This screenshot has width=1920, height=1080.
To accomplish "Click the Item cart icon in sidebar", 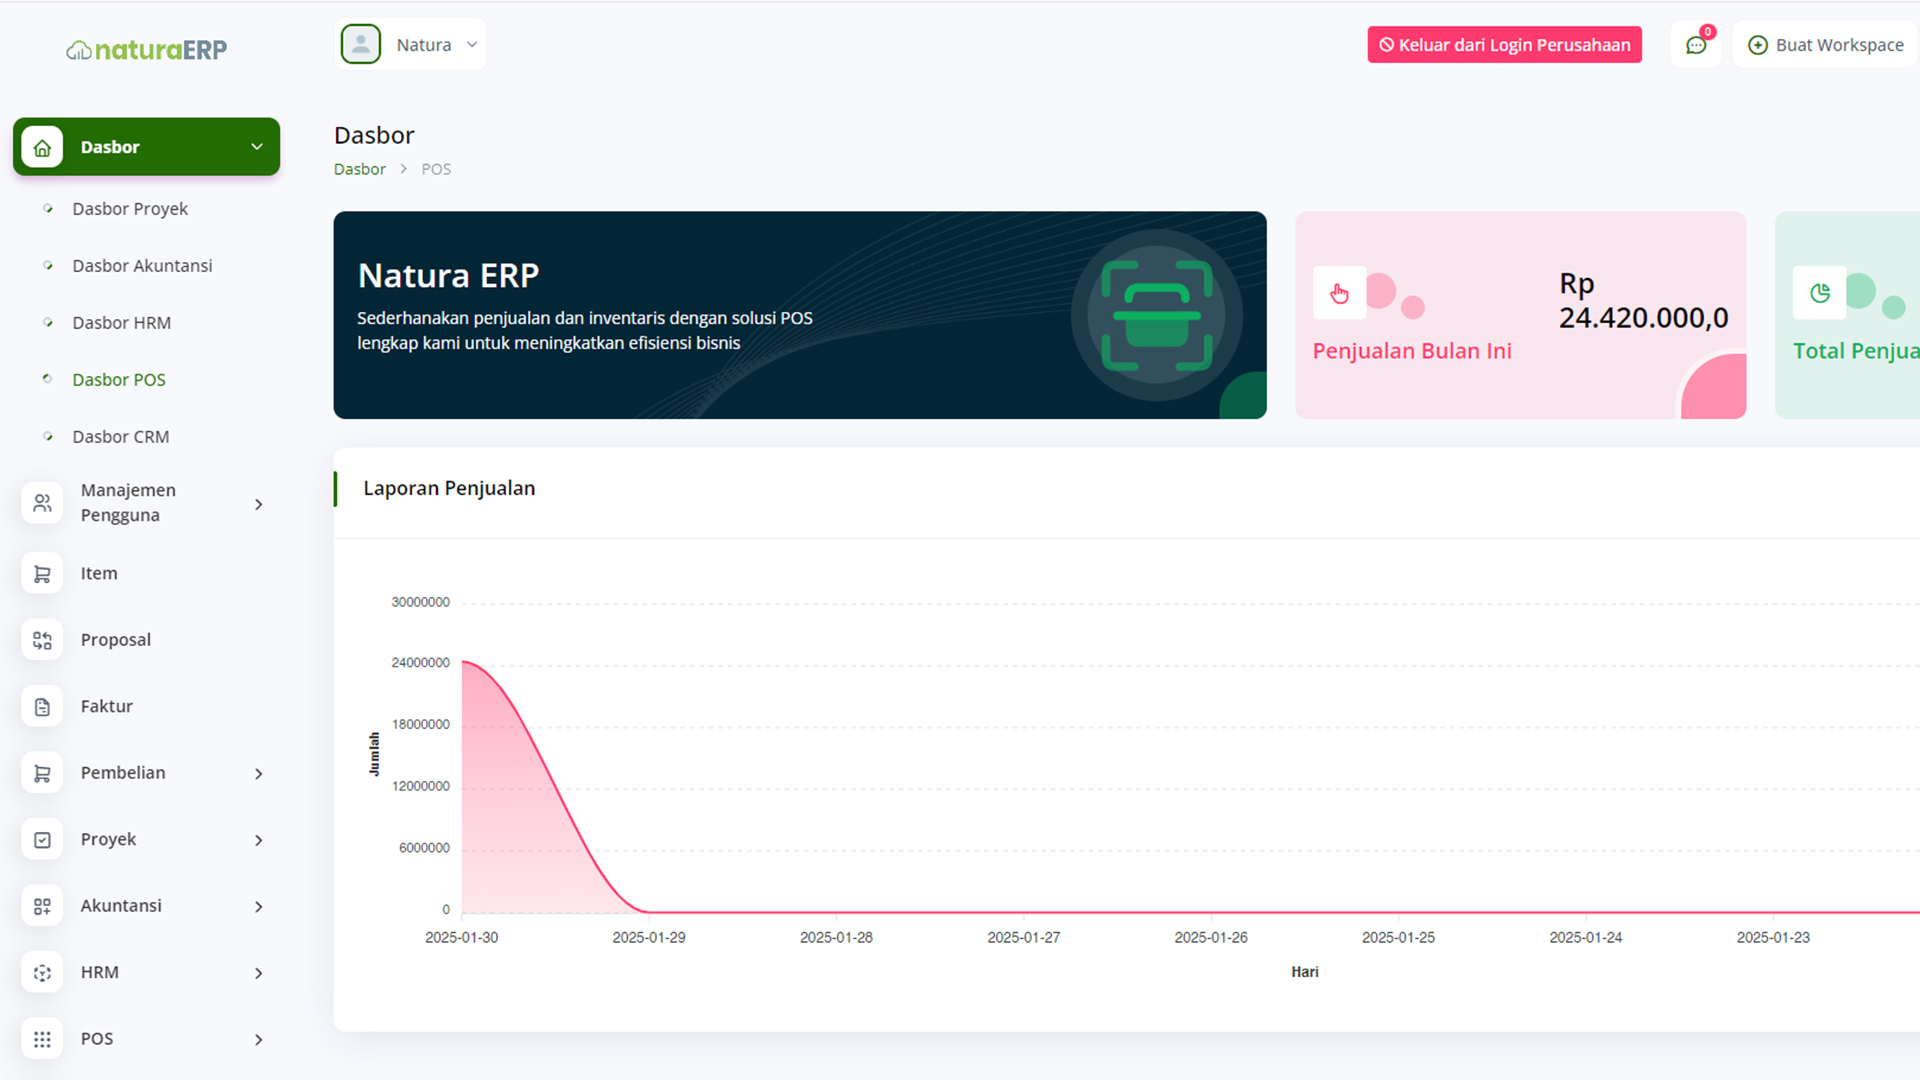I will coord(42,574).
